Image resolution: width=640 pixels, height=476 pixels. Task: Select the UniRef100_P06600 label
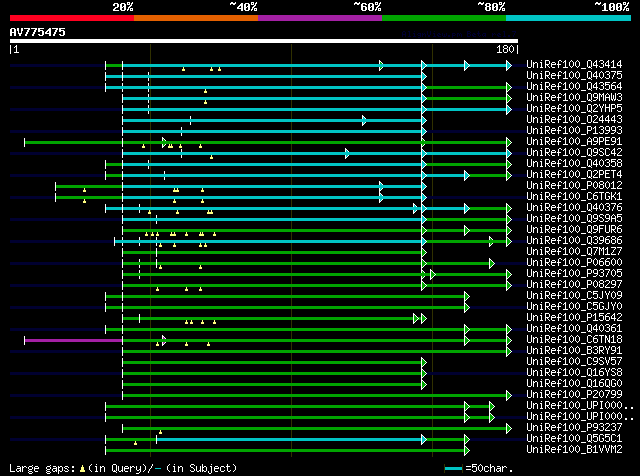[x=574, y=263]
